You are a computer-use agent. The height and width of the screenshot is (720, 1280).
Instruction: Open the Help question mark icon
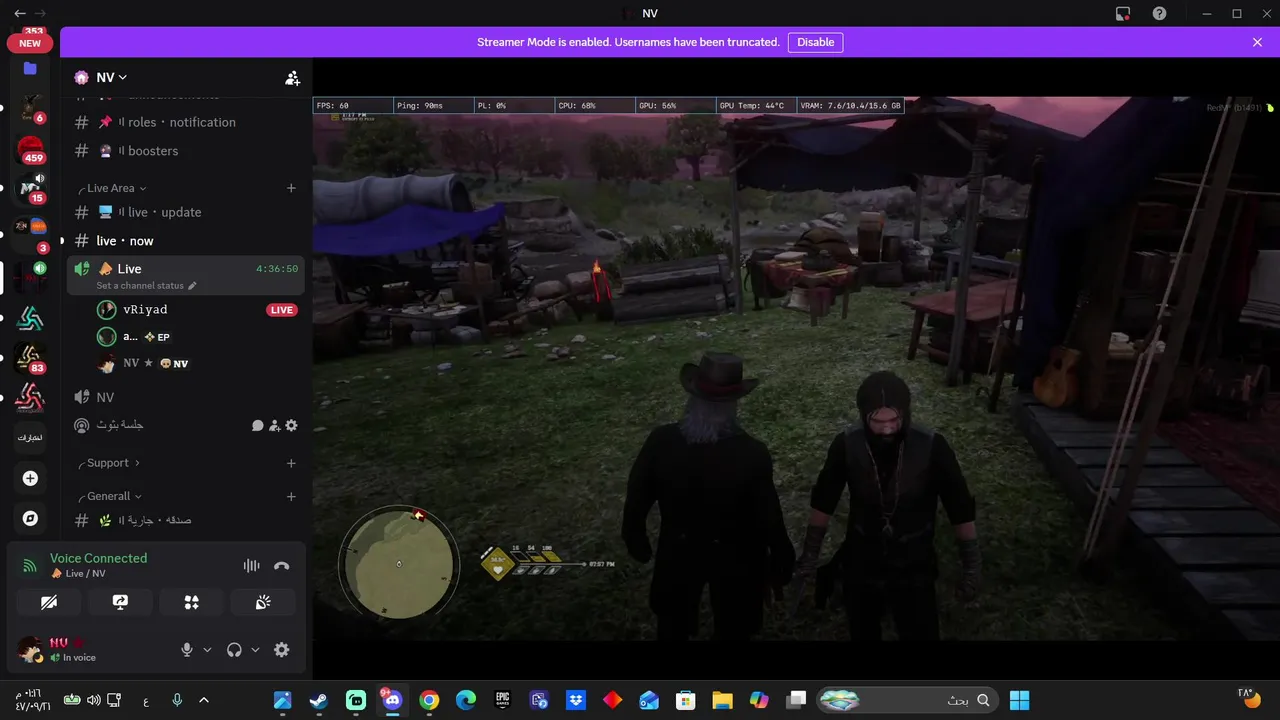point(1159,13)
